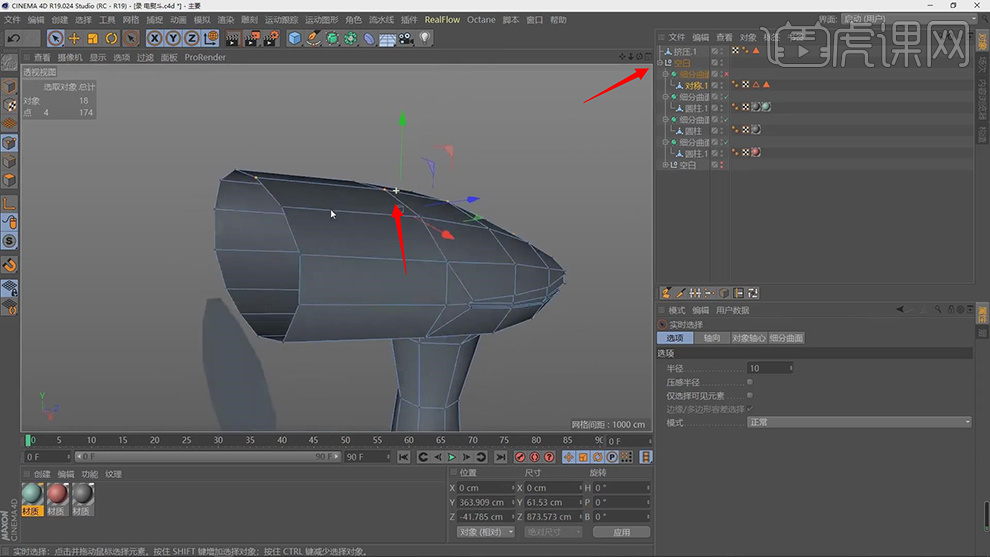
Task: Click the 应用 apply button
Action: tap(621, 532)
